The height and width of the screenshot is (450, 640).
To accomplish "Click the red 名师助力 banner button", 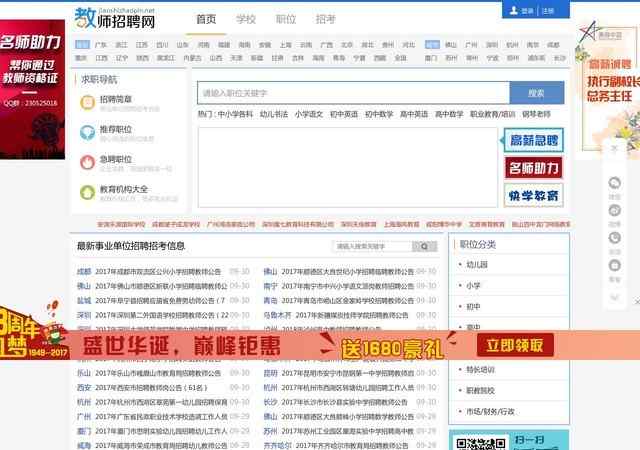I will pyautogui.click(x=534, y=168).
